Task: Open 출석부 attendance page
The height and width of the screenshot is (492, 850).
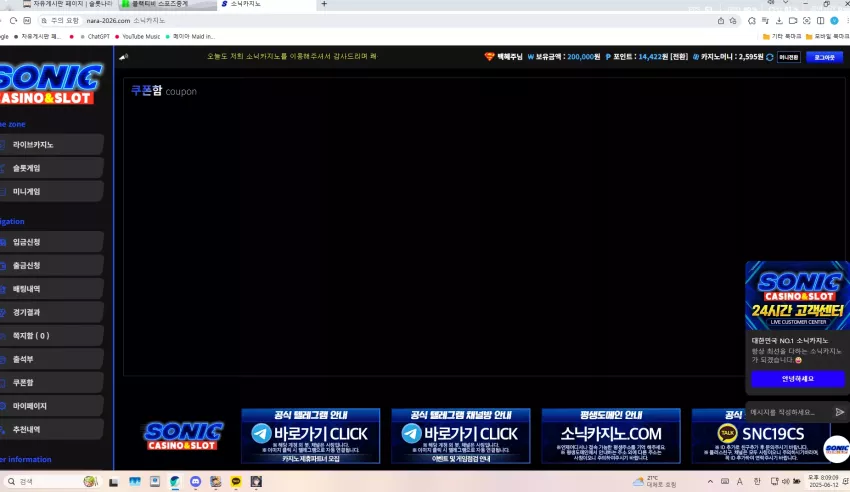Action: (x=51, y=359)
